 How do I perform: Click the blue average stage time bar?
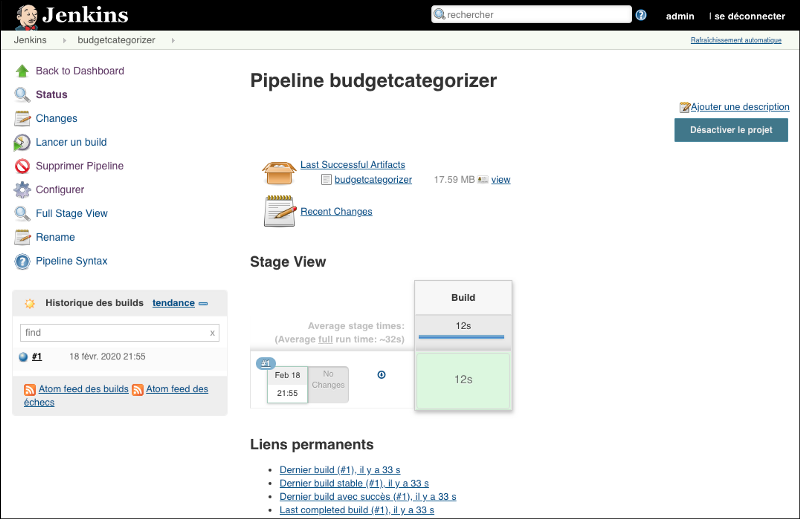point(461,337)
